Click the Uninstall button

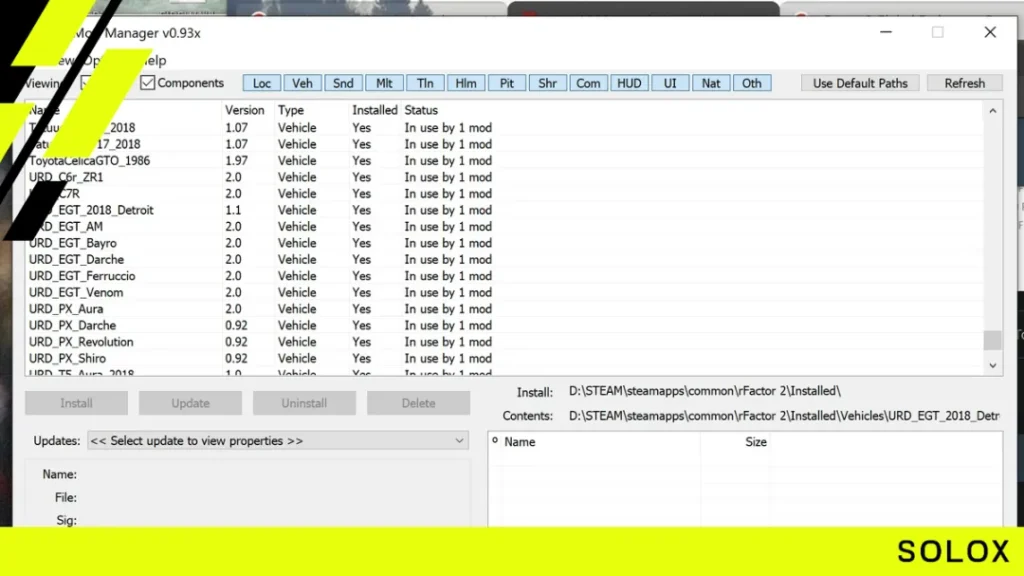click(x=304, y=403)
